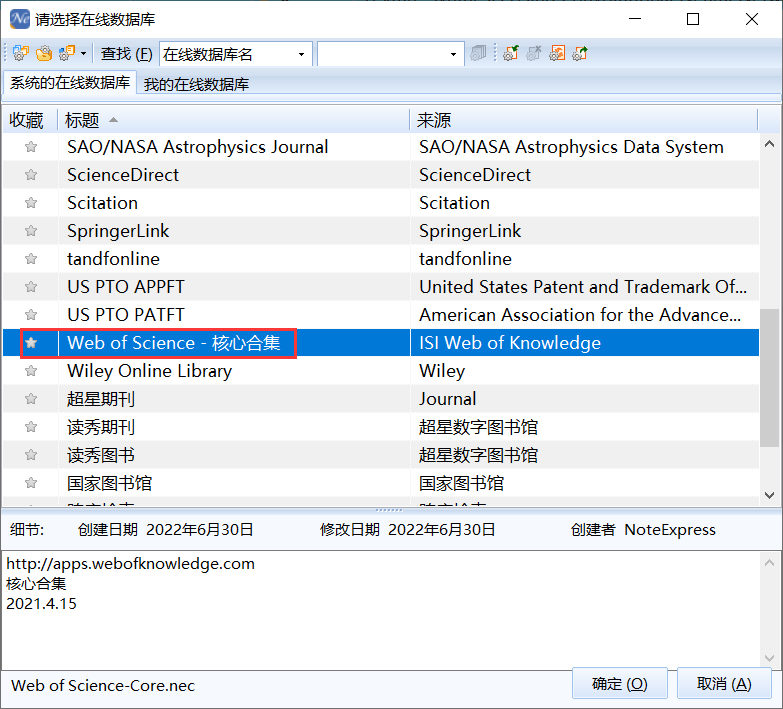
Task: Click the database list scroll up arrow
Action: tap(770, 144)
